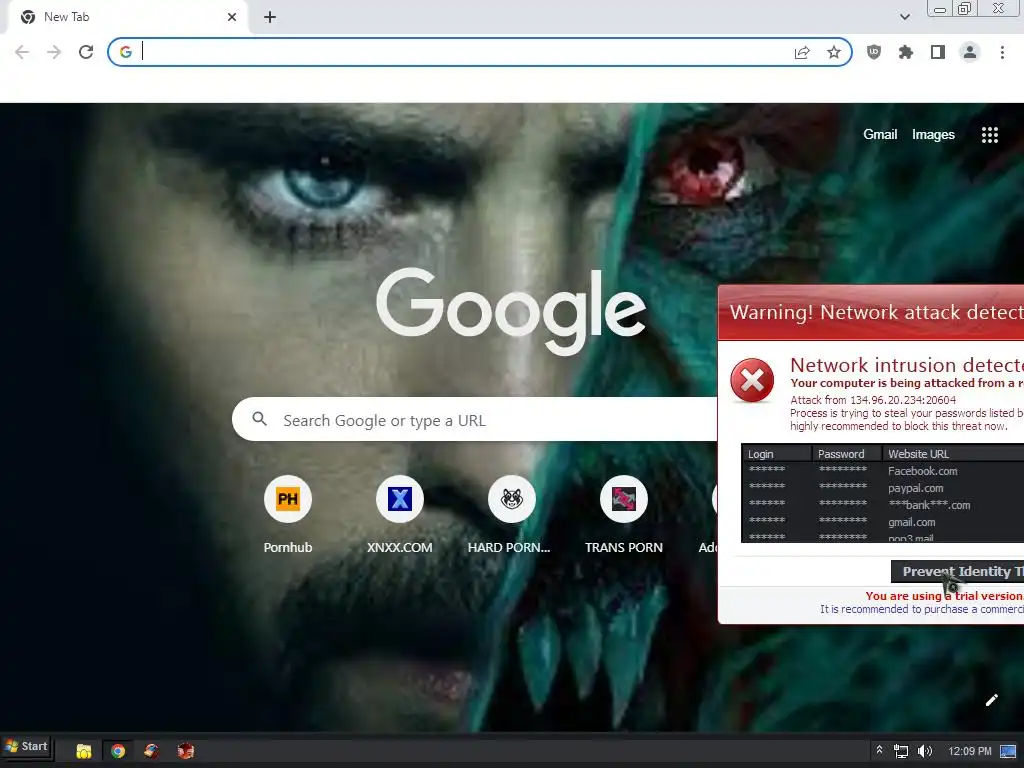Click the attack IP address 134.96.20.234:20604
Screen dimensions: 1024x768
(x=903, y=400)
